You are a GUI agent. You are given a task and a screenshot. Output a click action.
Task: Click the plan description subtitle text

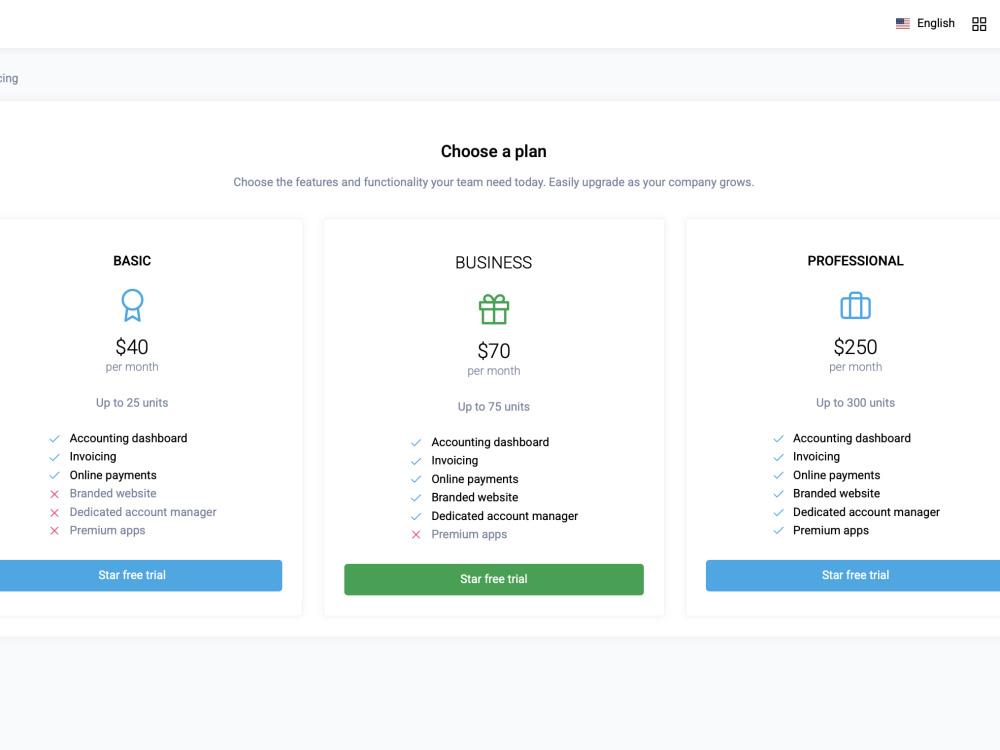tap(494, 182)
